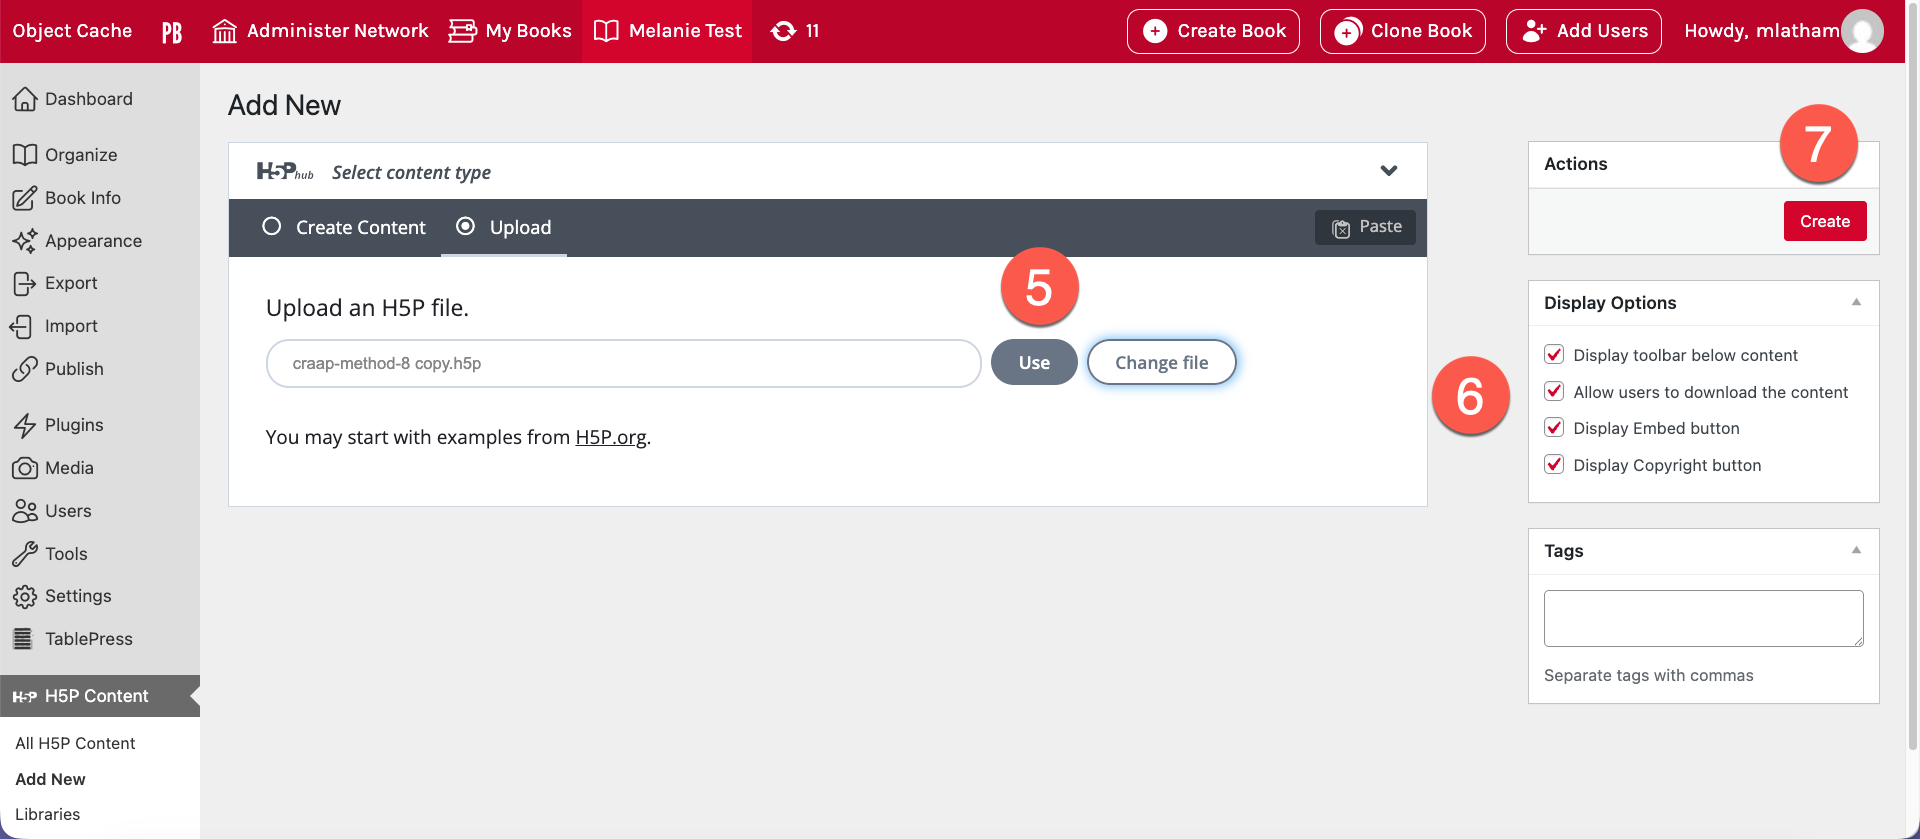Open Plugins via the lightning bolt icon
Image resolution: width=1920 pixels, height=839 pixels.
point(24,426)
